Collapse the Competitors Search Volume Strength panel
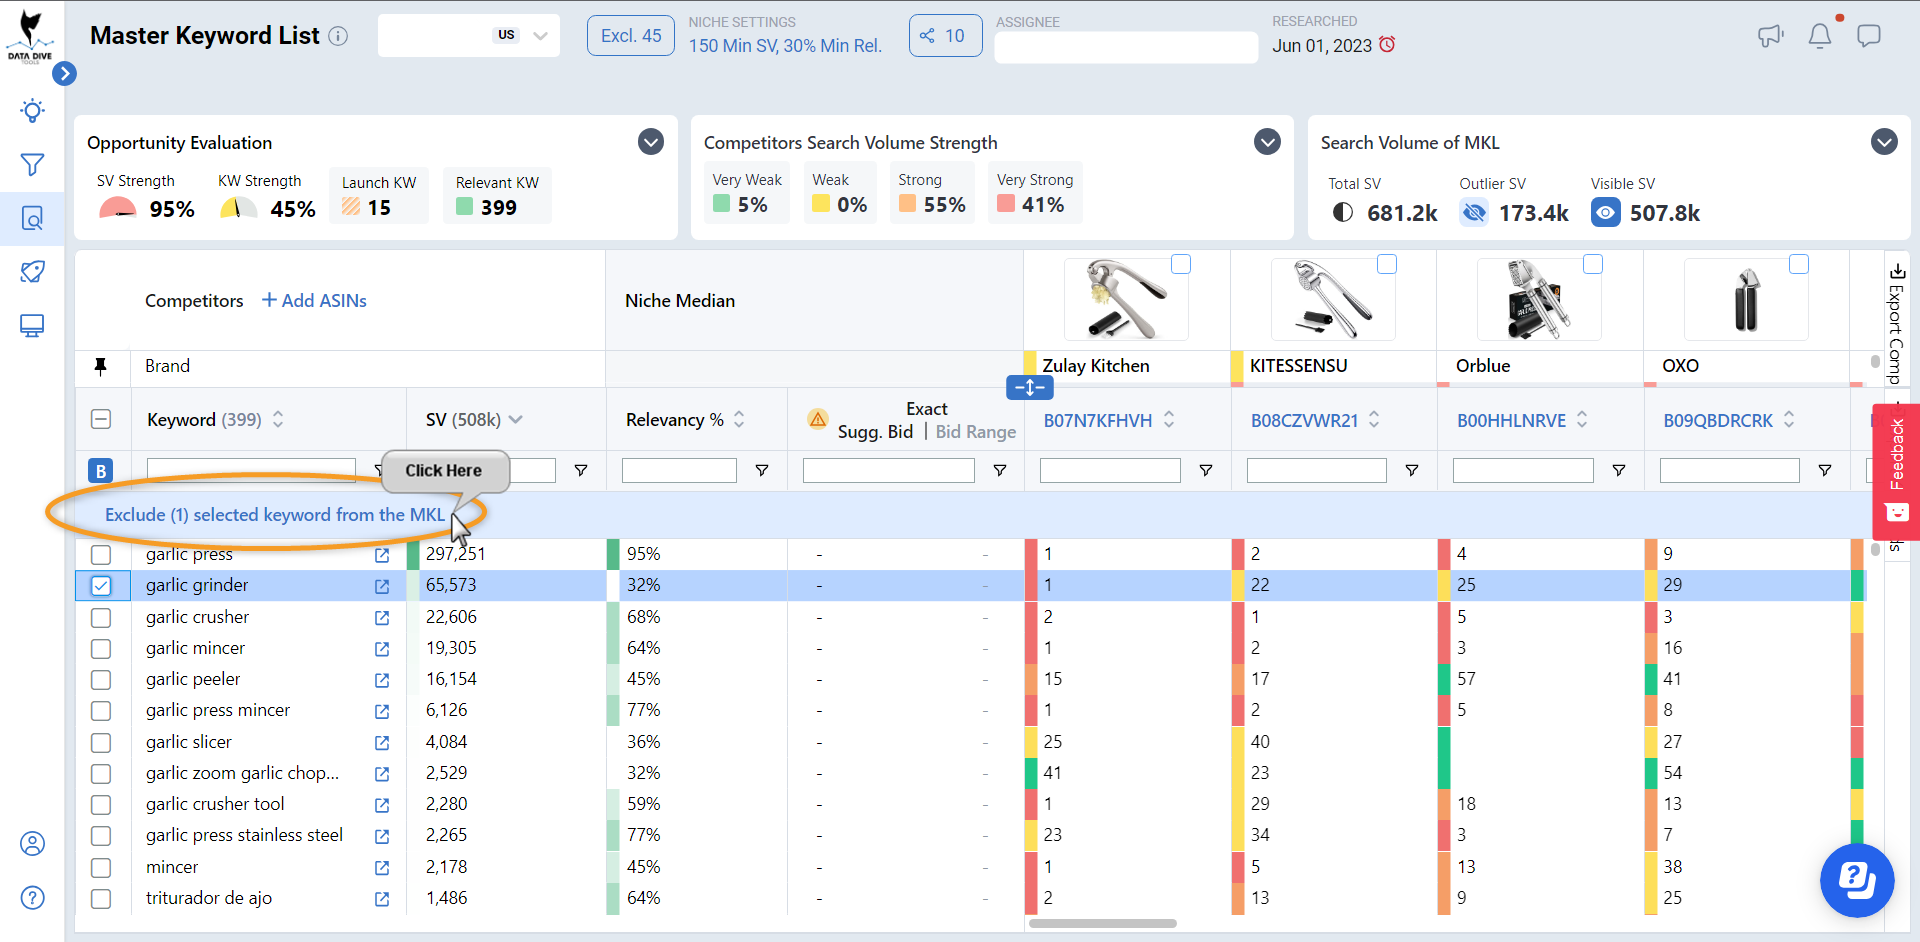Viewport: 1920px width, 942px height. tap(1268, 142)
